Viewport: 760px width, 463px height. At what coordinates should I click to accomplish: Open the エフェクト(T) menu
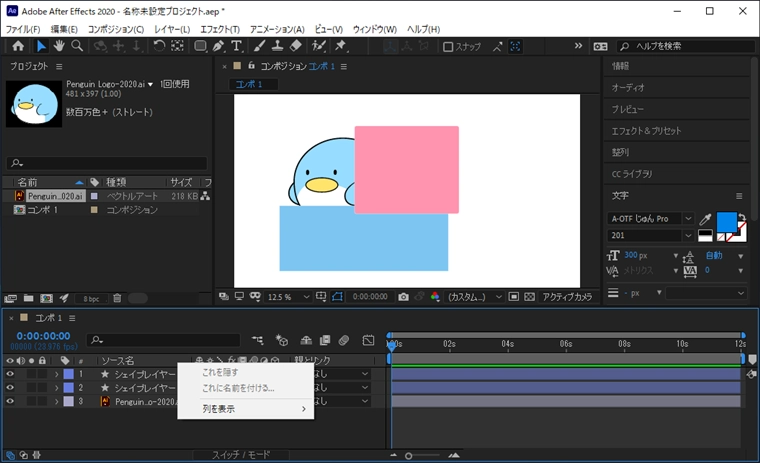(220, 29)
